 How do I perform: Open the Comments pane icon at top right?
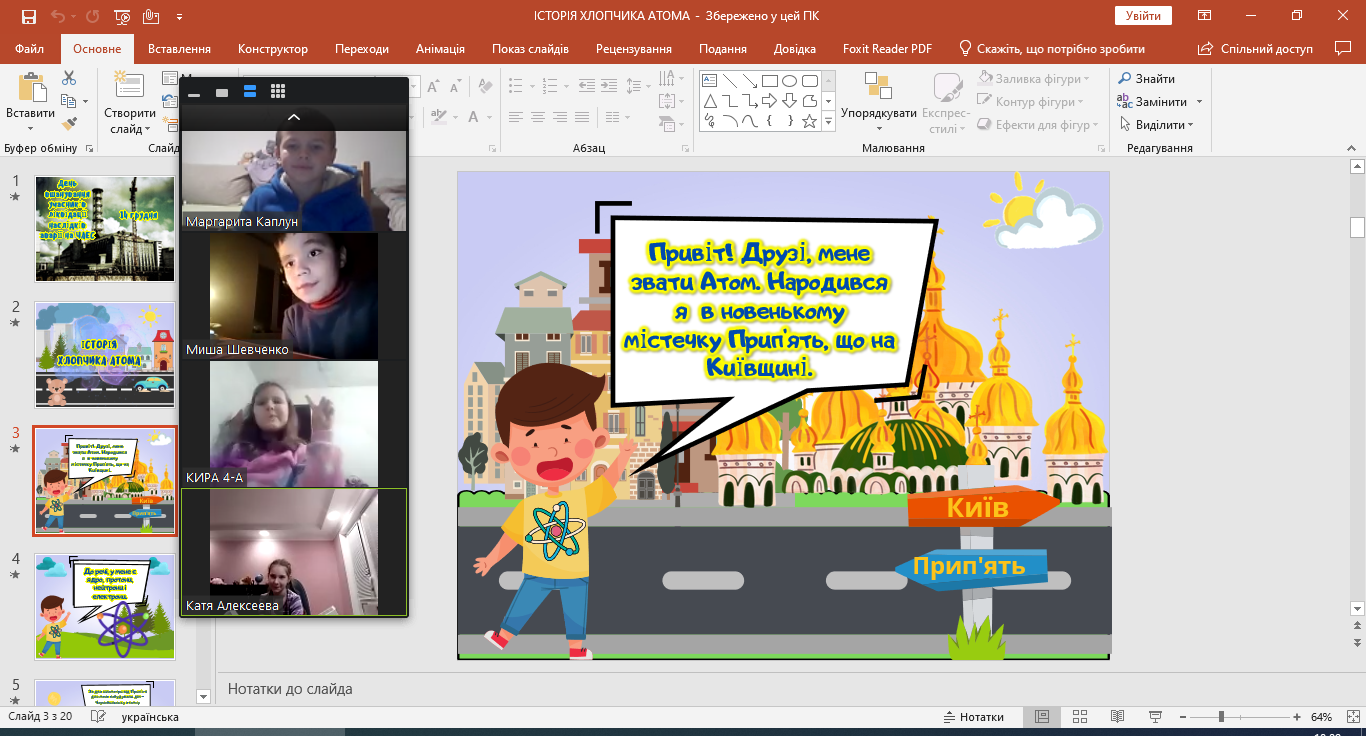pyautogui.click(x=1343, y=48)
